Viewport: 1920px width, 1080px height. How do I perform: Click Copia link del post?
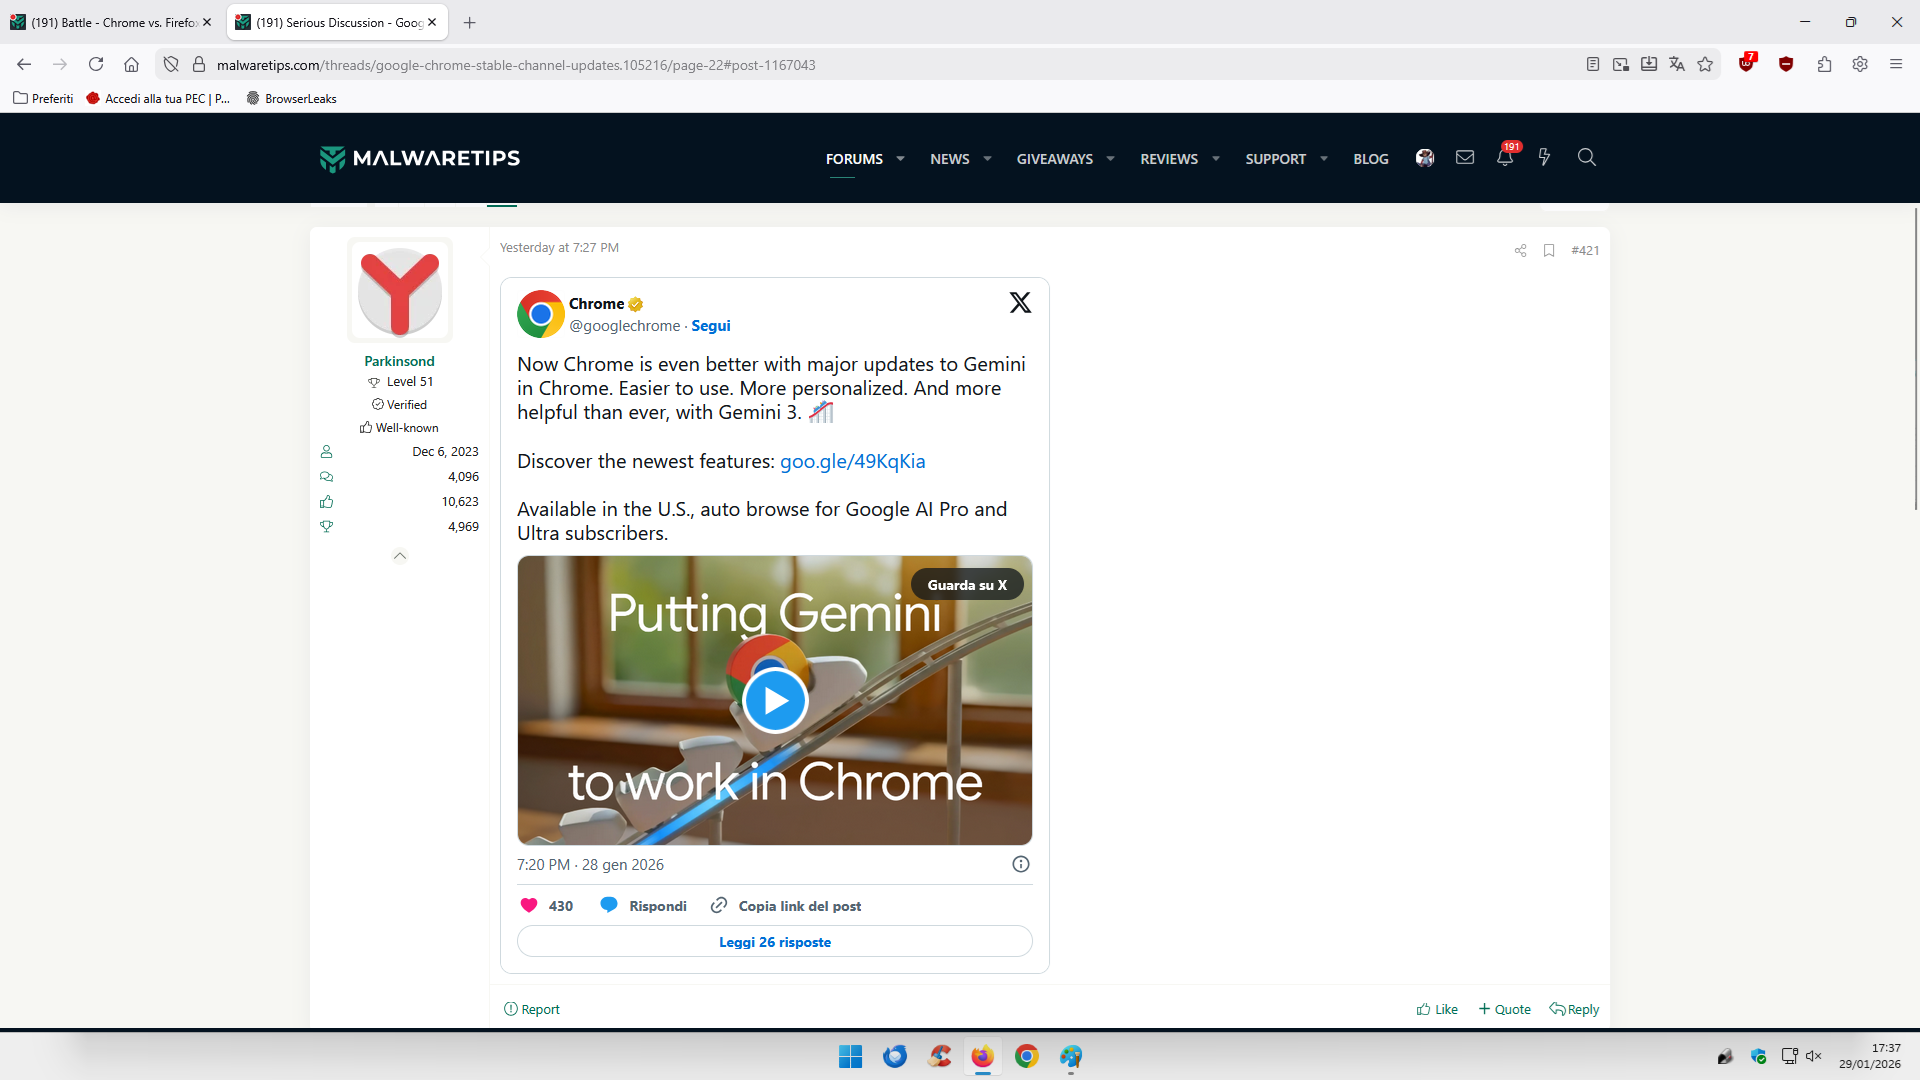click(x=786, y=906)
